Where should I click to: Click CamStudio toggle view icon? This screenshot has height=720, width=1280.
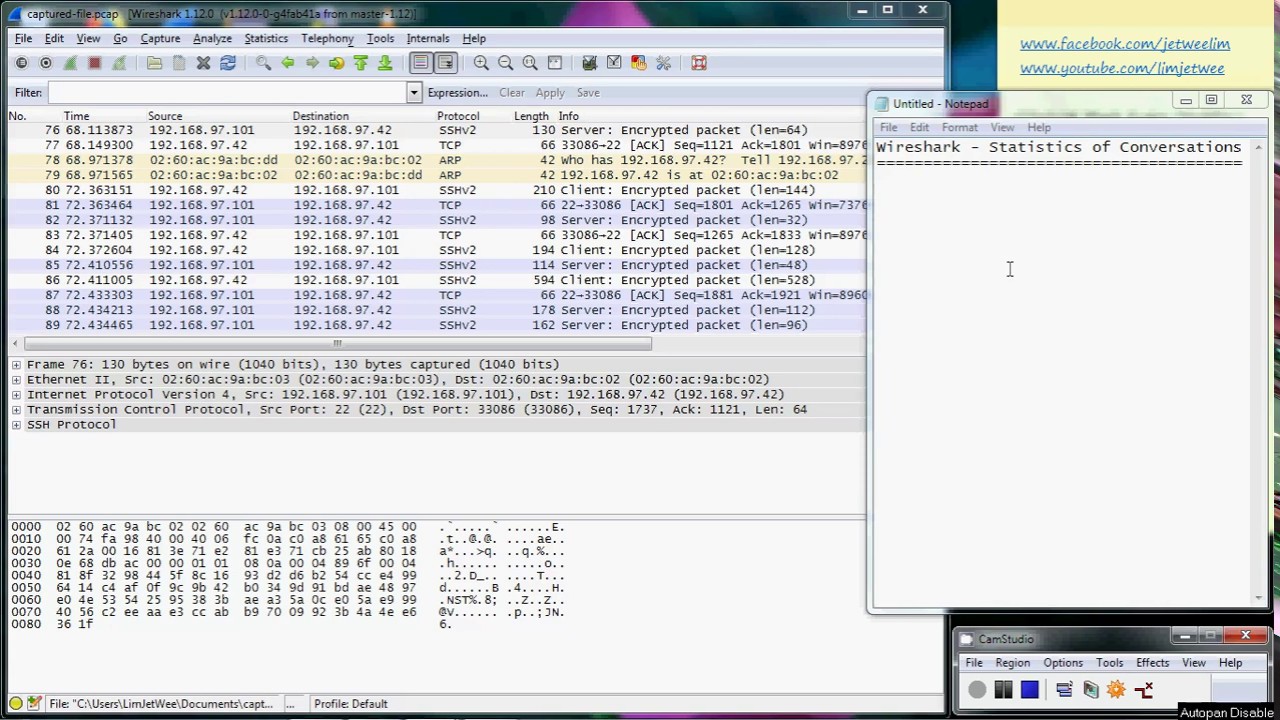coord(1064,689)
